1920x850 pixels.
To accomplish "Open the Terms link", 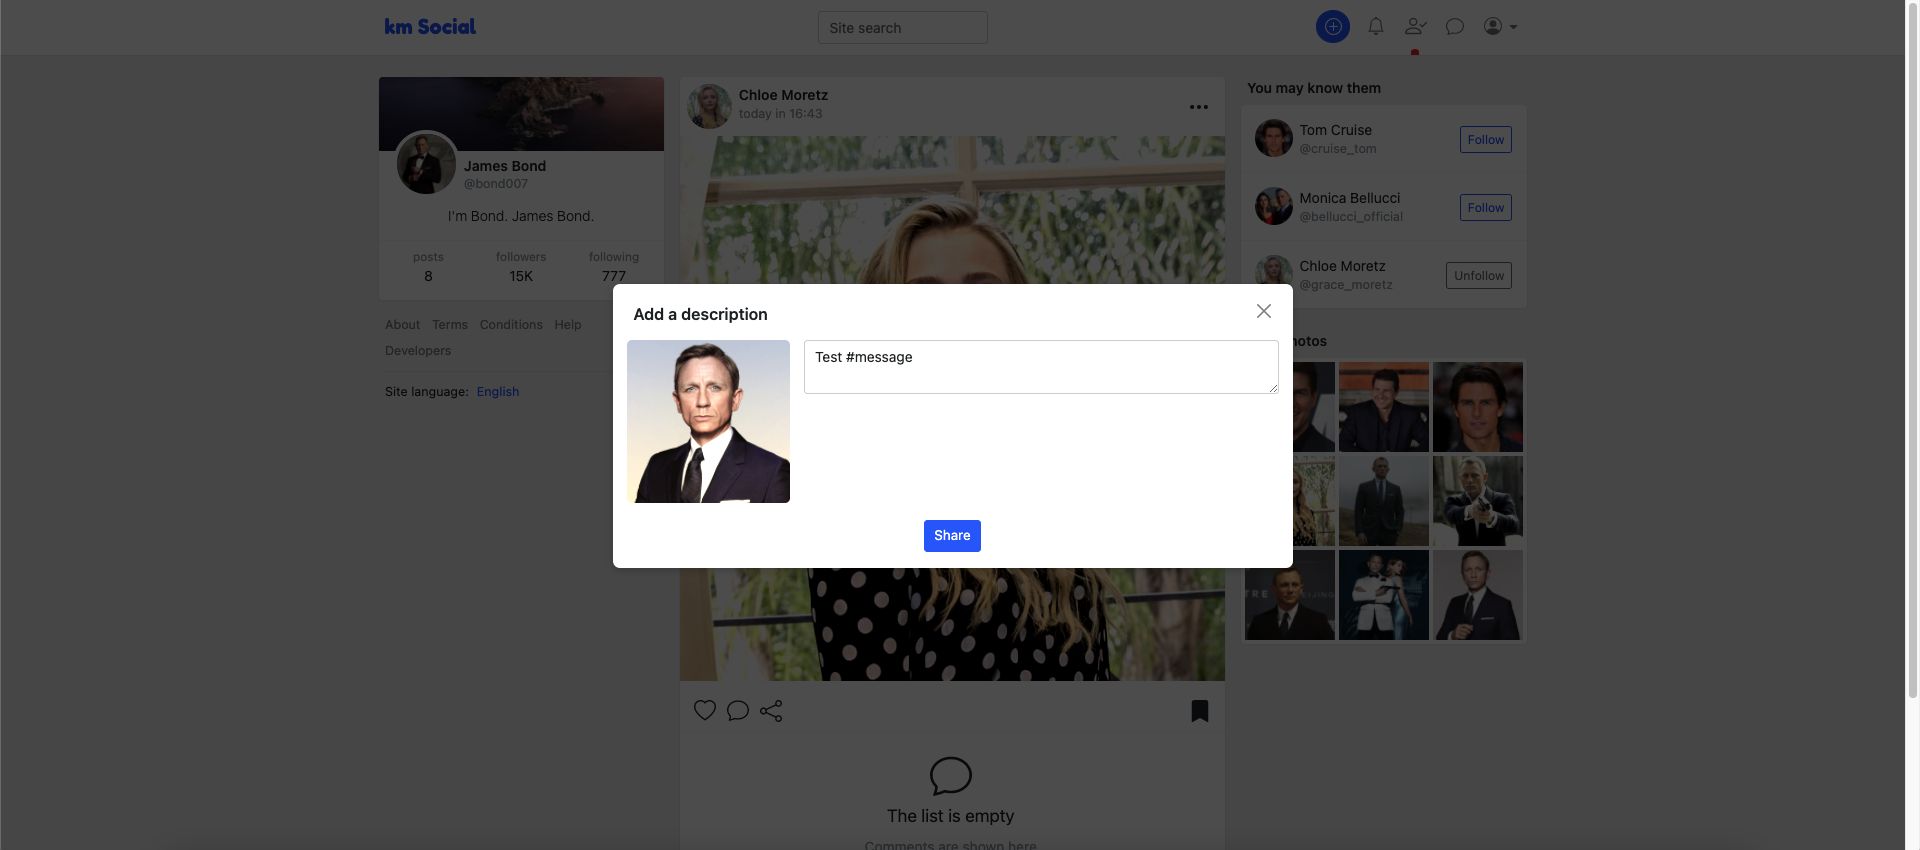I will [x=450, y=325].
